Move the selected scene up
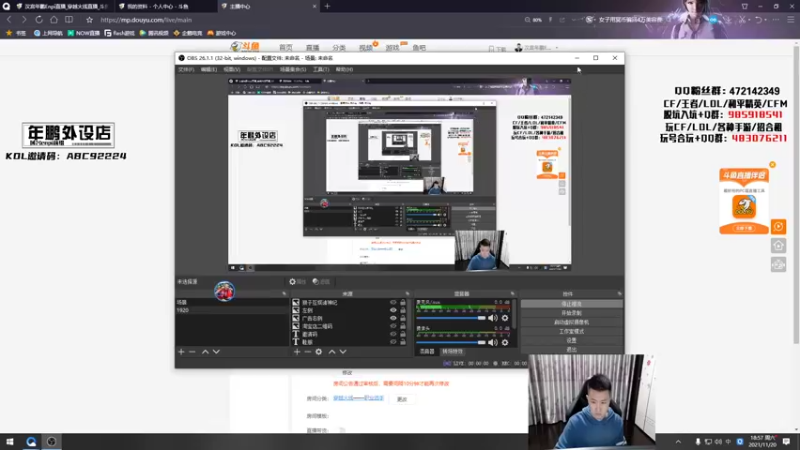This screenshot has height=450, width=800. coord(205,352)
